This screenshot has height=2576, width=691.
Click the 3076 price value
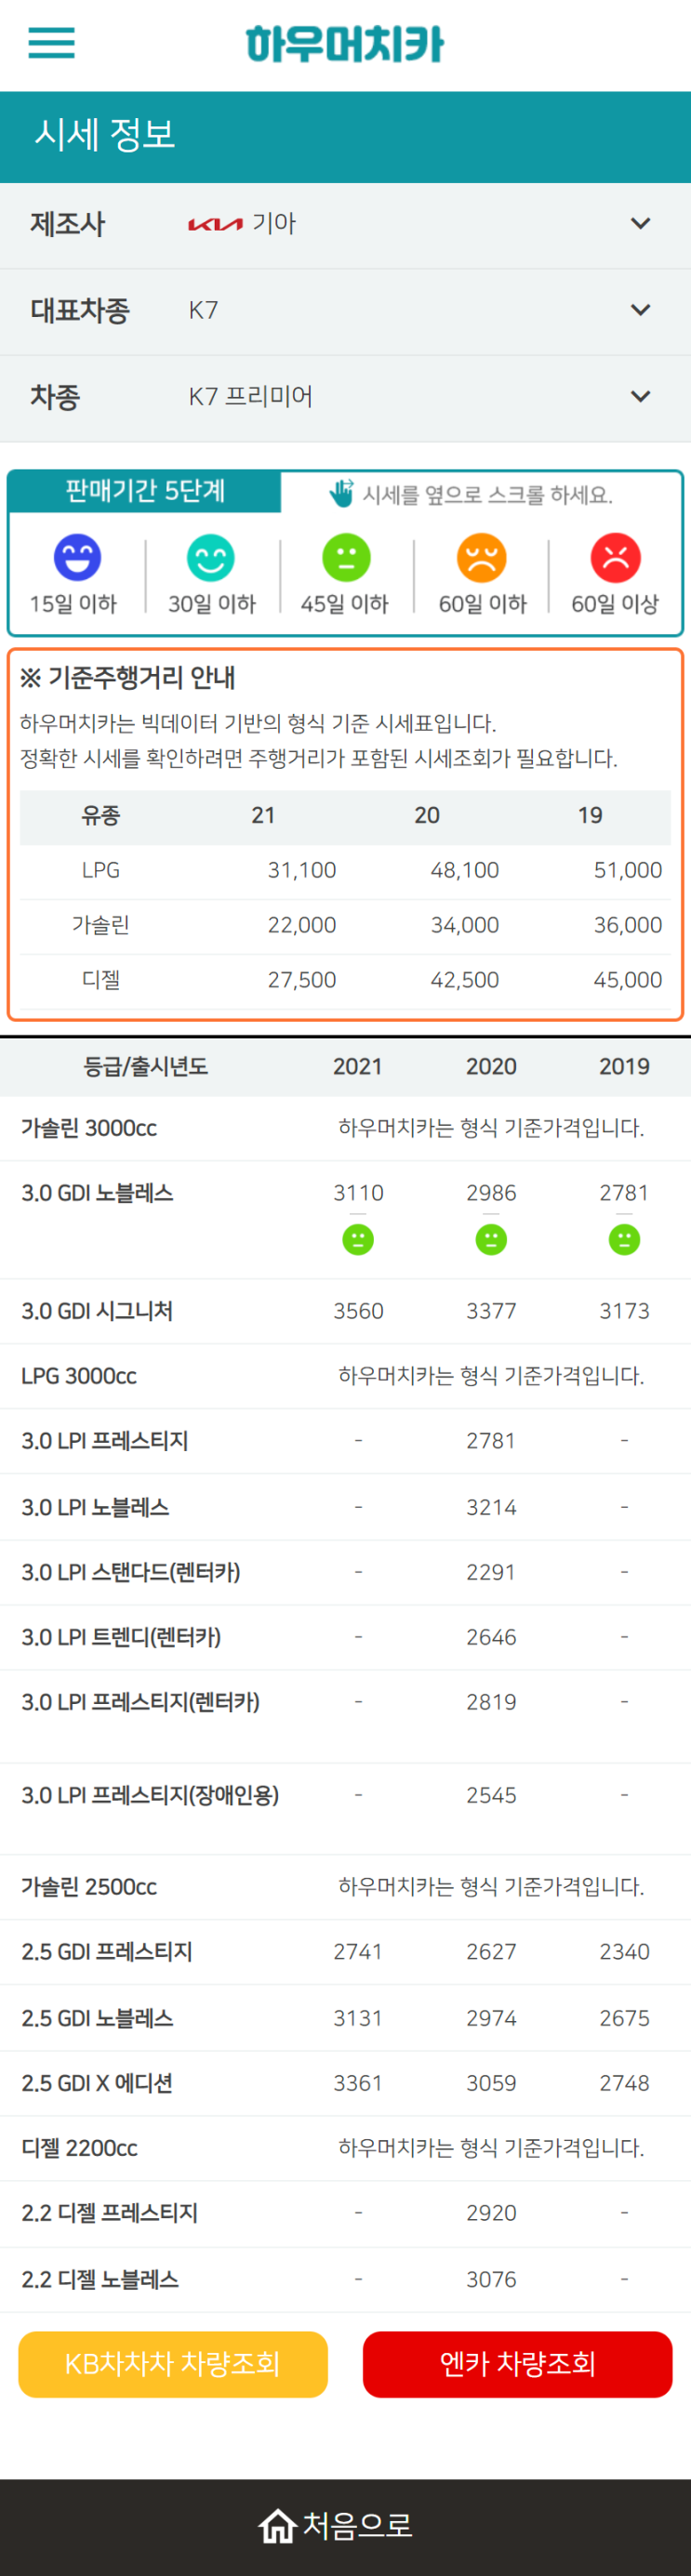491,2279
